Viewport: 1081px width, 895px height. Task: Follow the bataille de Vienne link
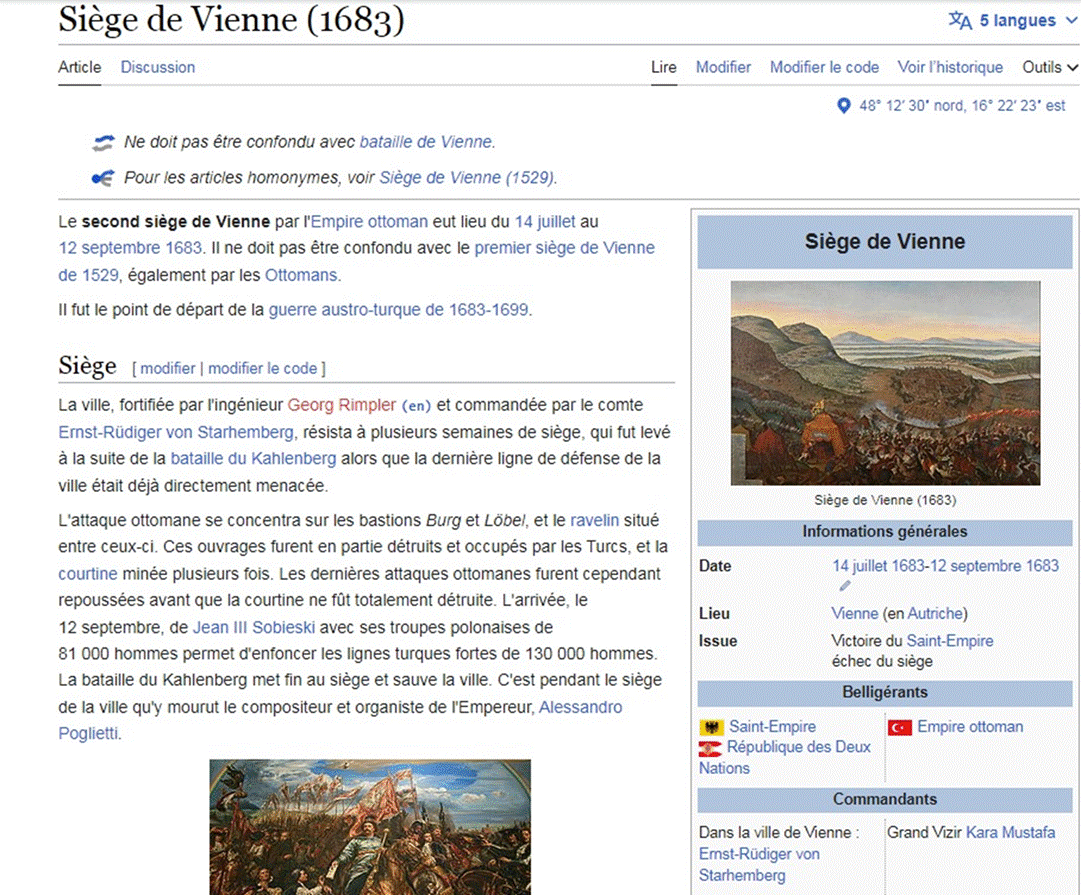(425, 141)
